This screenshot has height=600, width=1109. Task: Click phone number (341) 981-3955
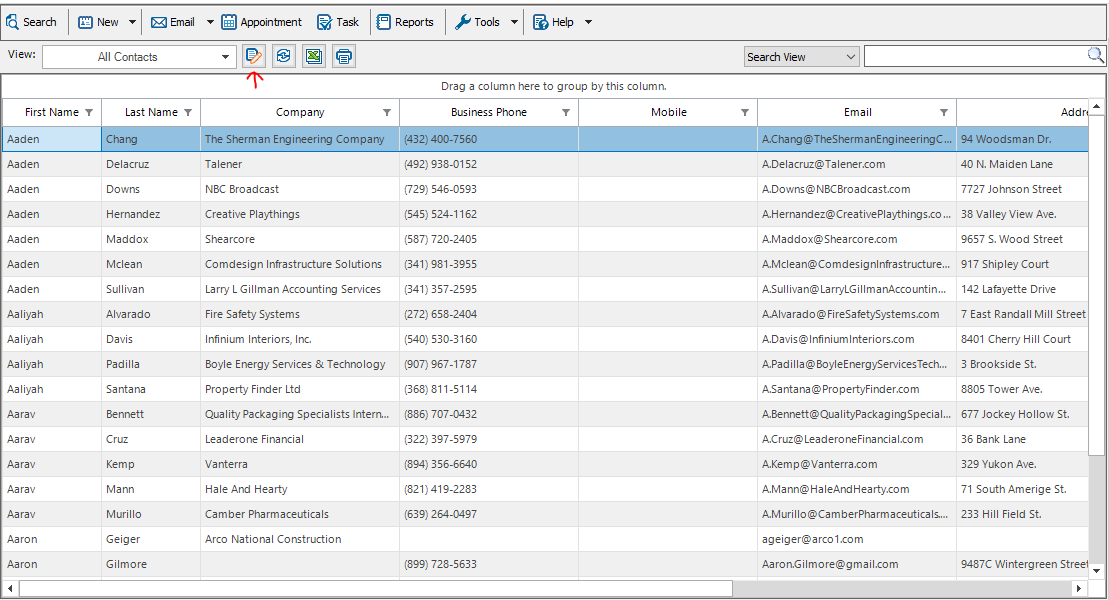click(x=489, y=265)
